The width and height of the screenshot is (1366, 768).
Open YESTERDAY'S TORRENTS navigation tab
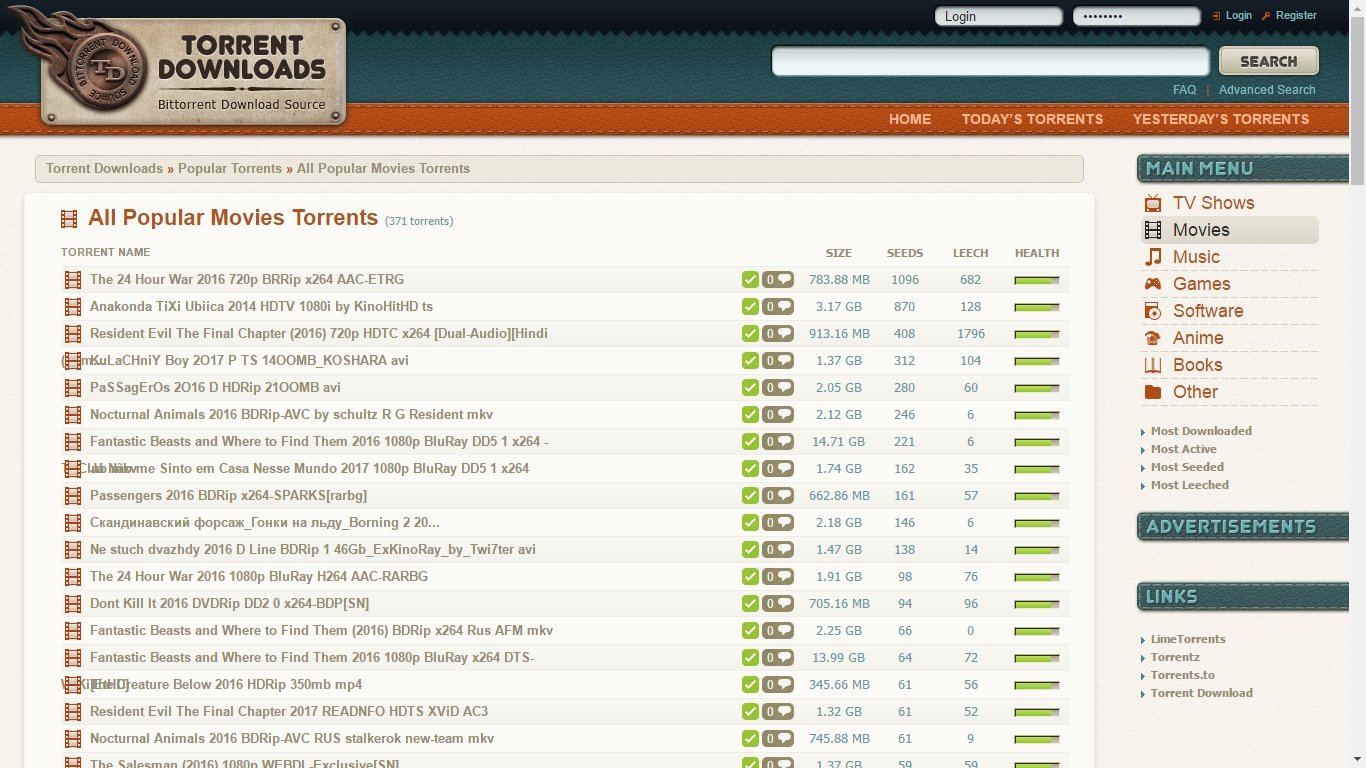1221,119
